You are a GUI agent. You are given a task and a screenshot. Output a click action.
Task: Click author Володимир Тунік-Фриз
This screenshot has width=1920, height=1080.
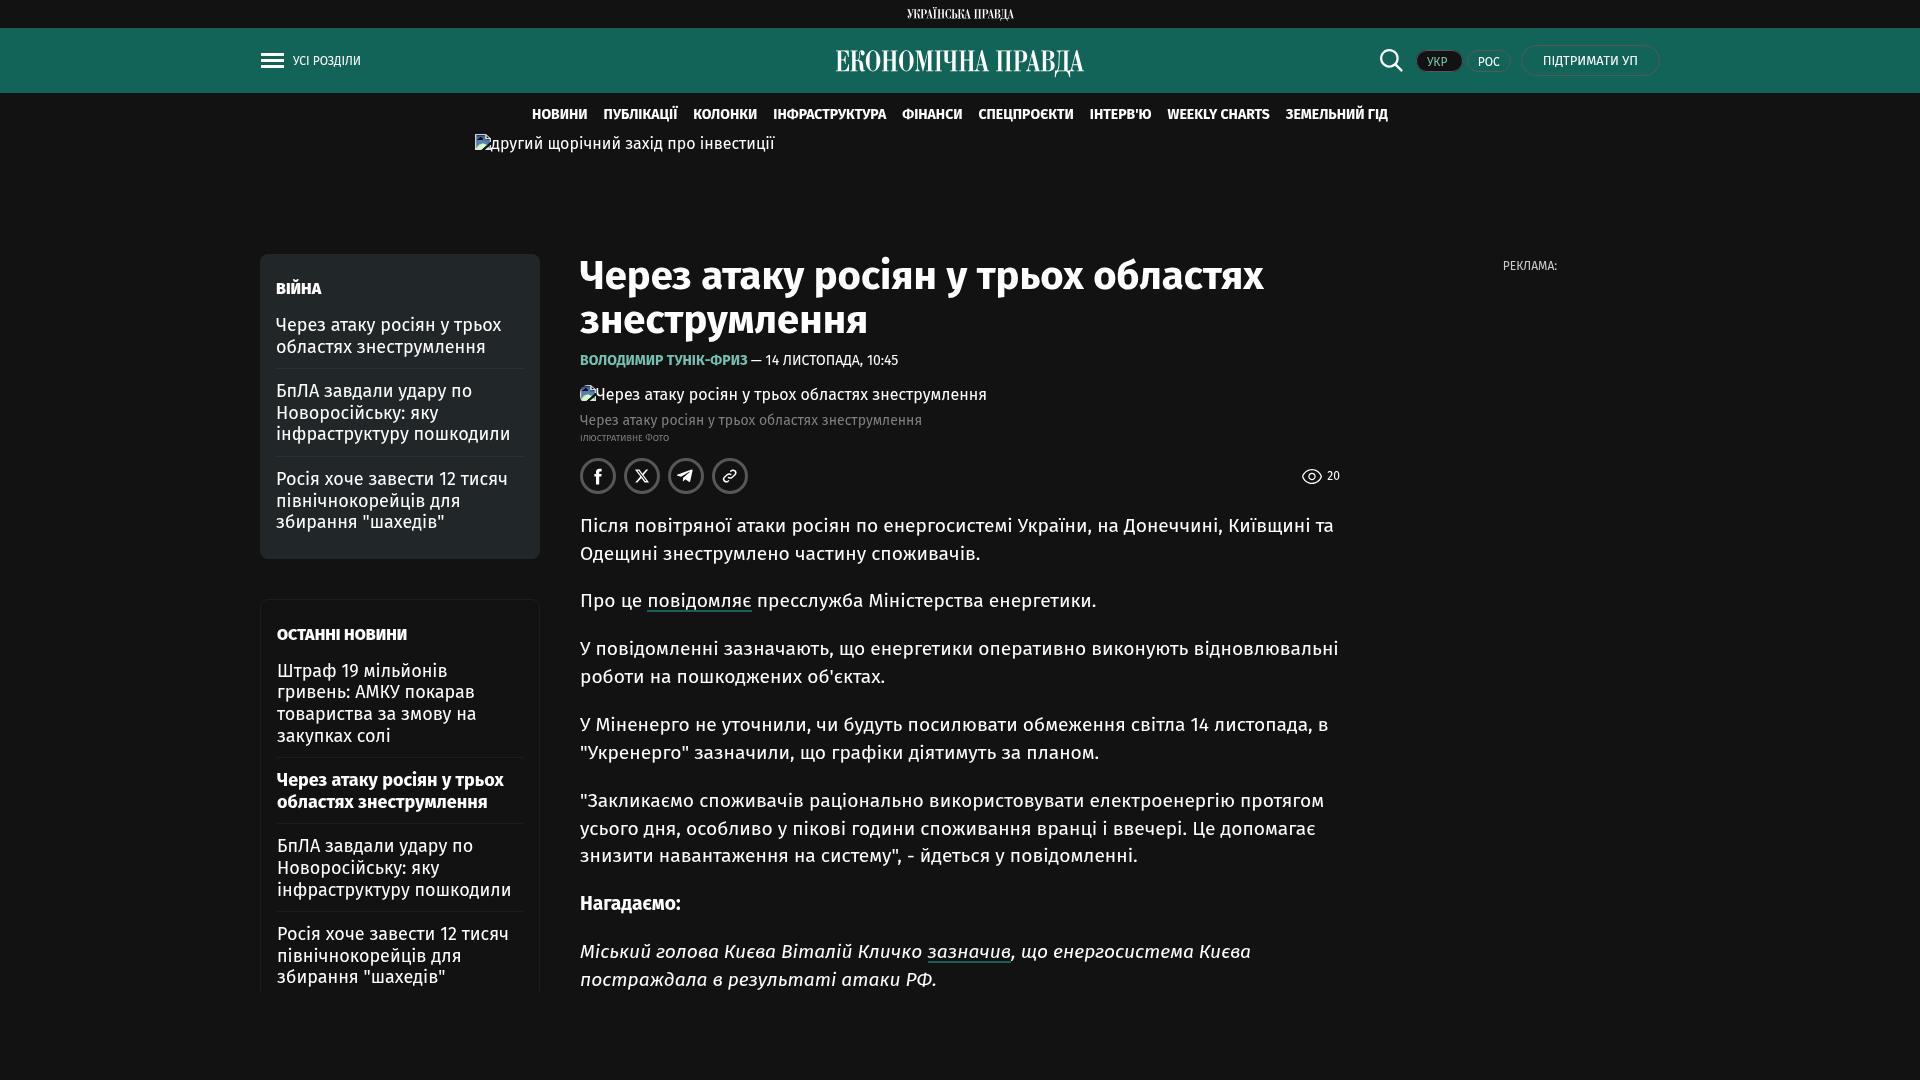[663, 360]
